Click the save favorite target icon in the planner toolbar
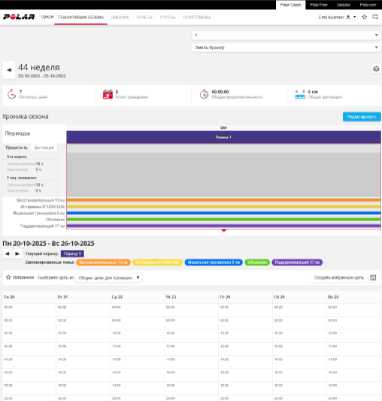 (373, 277)
